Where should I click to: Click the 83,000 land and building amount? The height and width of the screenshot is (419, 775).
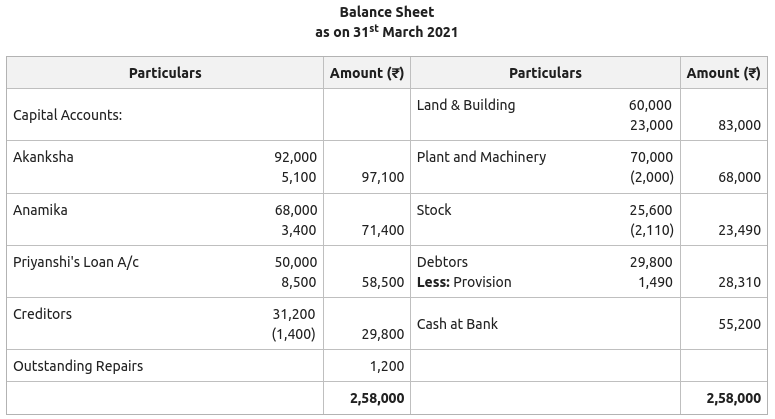[739, 125]
